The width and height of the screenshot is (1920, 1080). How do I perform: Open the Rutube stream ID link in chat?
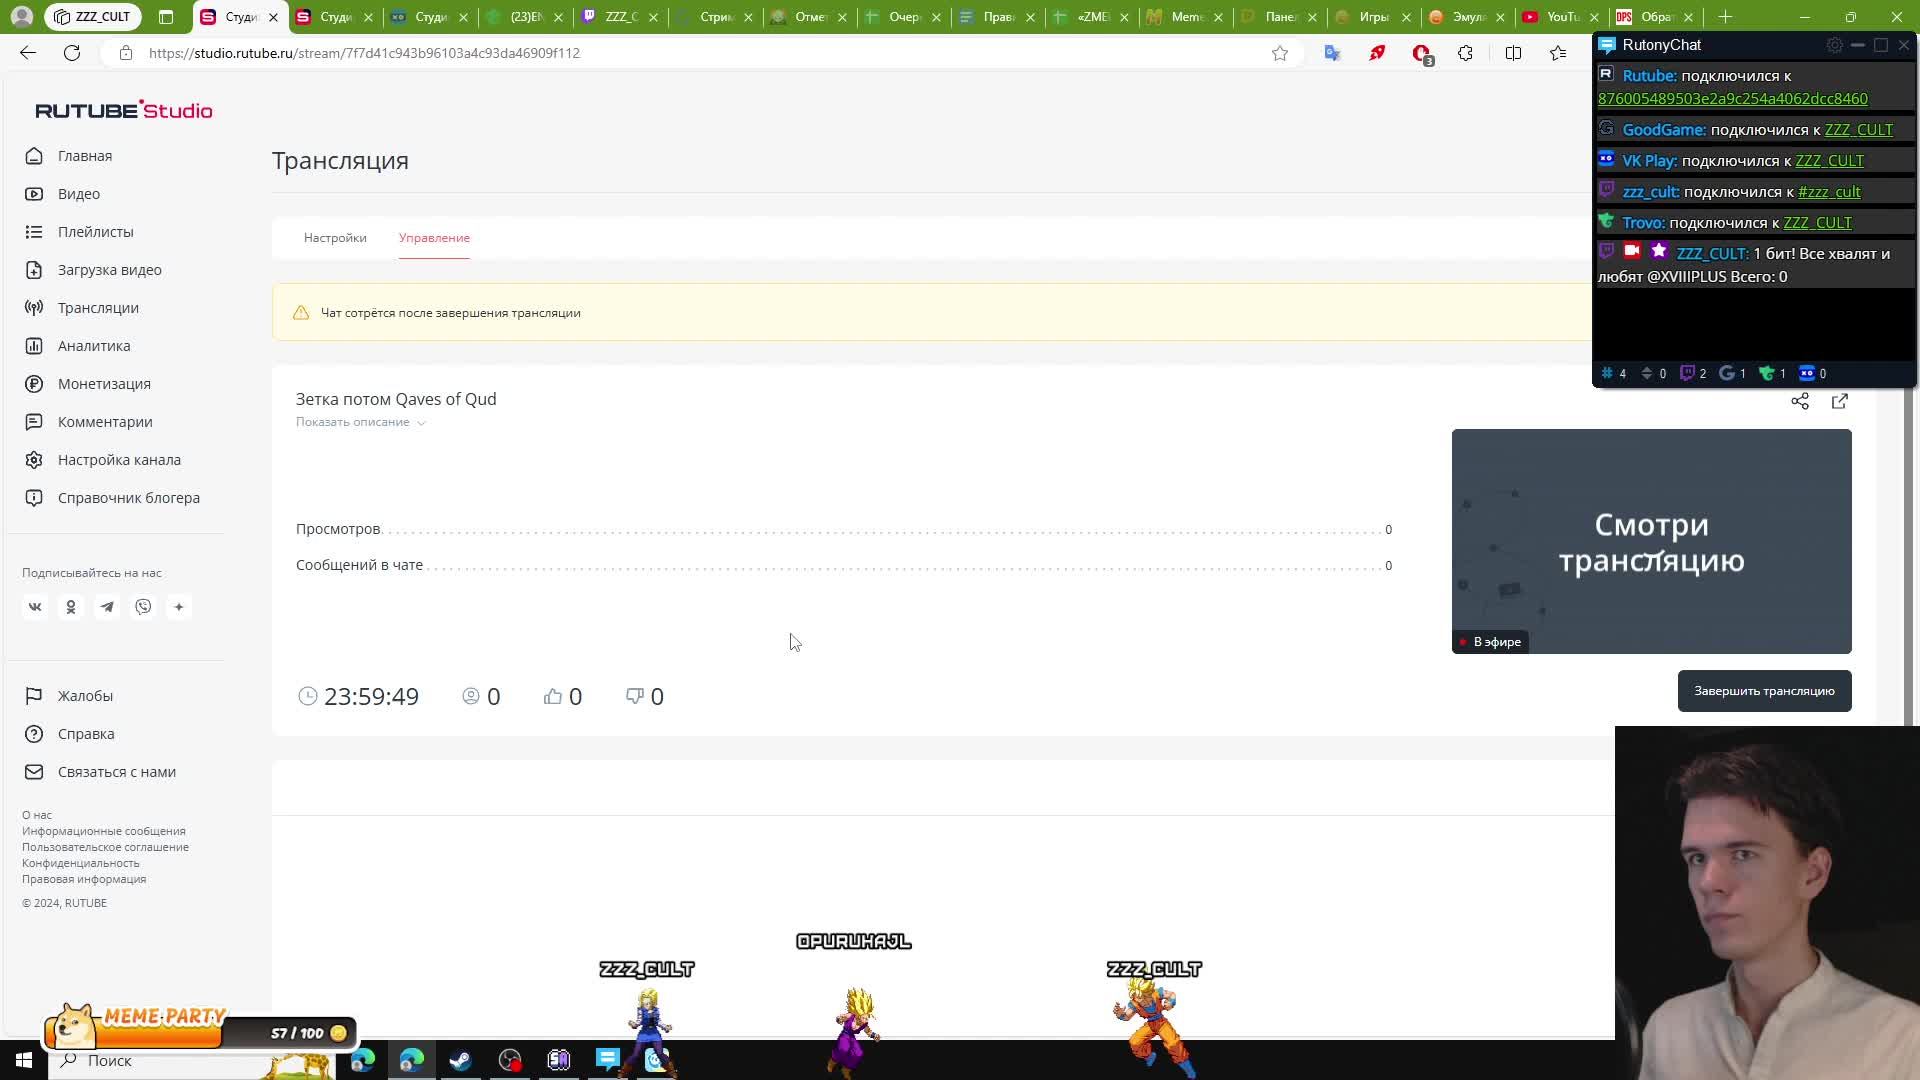(x=1732, y=99)
